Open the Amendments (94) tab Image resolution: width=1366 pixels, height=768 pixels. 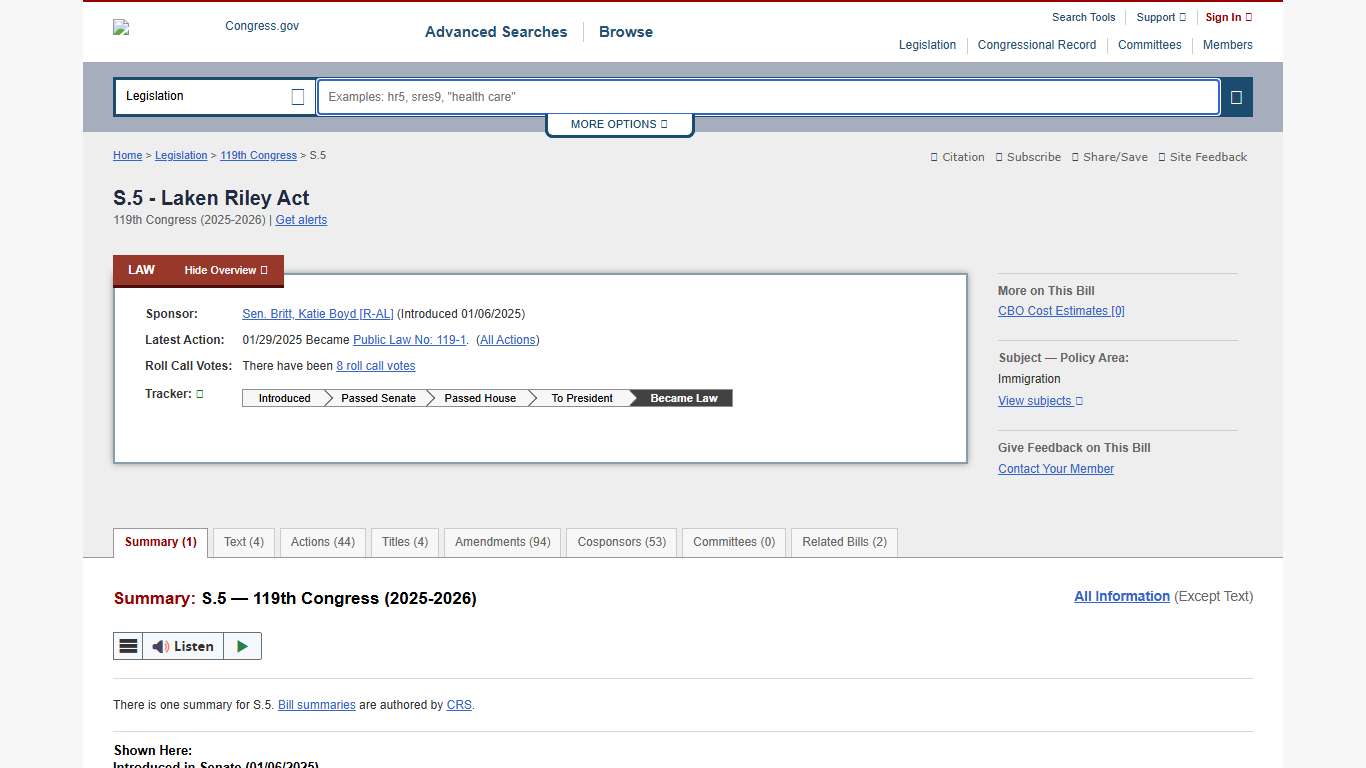click(501, 542)
